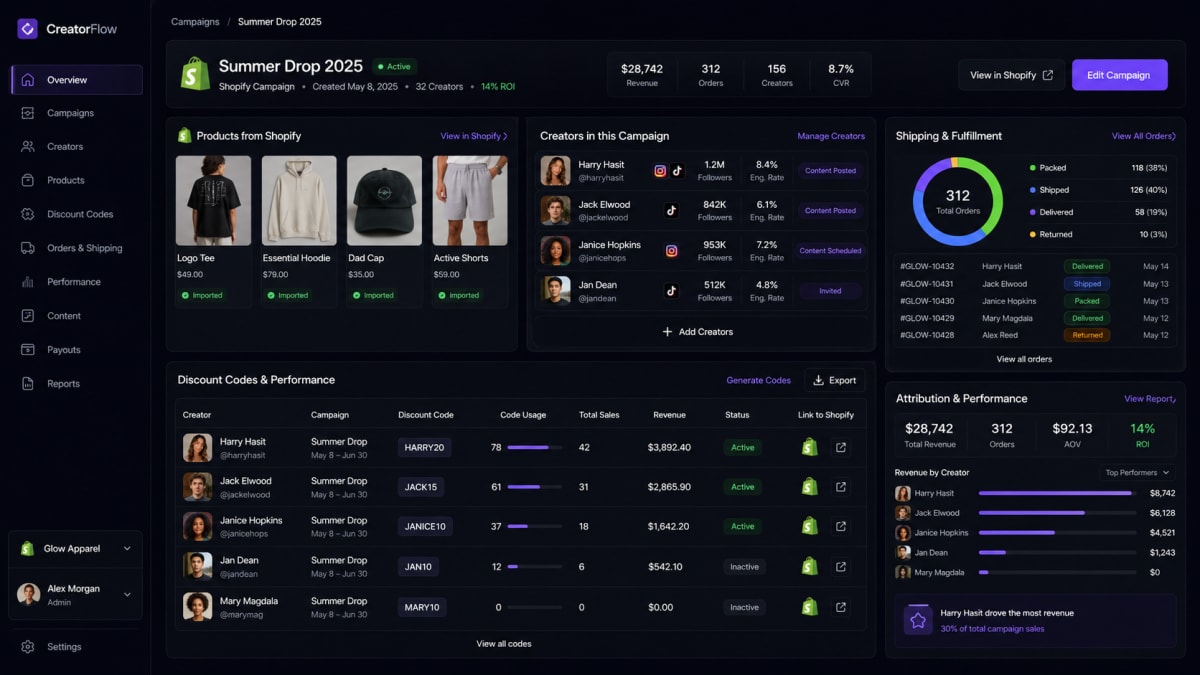Select the Essential Hoodie product thumbnail
1200x675 pixels.
(x=299, y=200)
